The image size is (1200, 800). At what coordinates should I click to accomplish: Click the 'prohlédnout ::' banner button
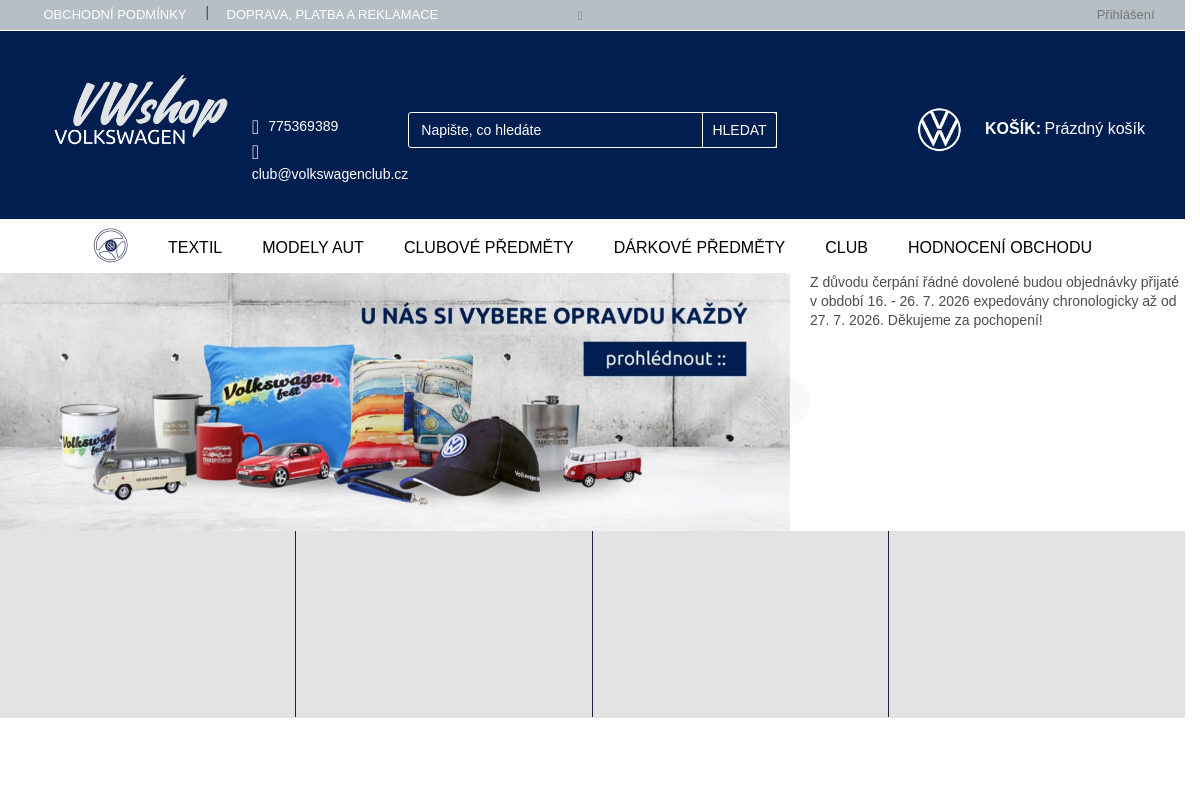(665, 359)
